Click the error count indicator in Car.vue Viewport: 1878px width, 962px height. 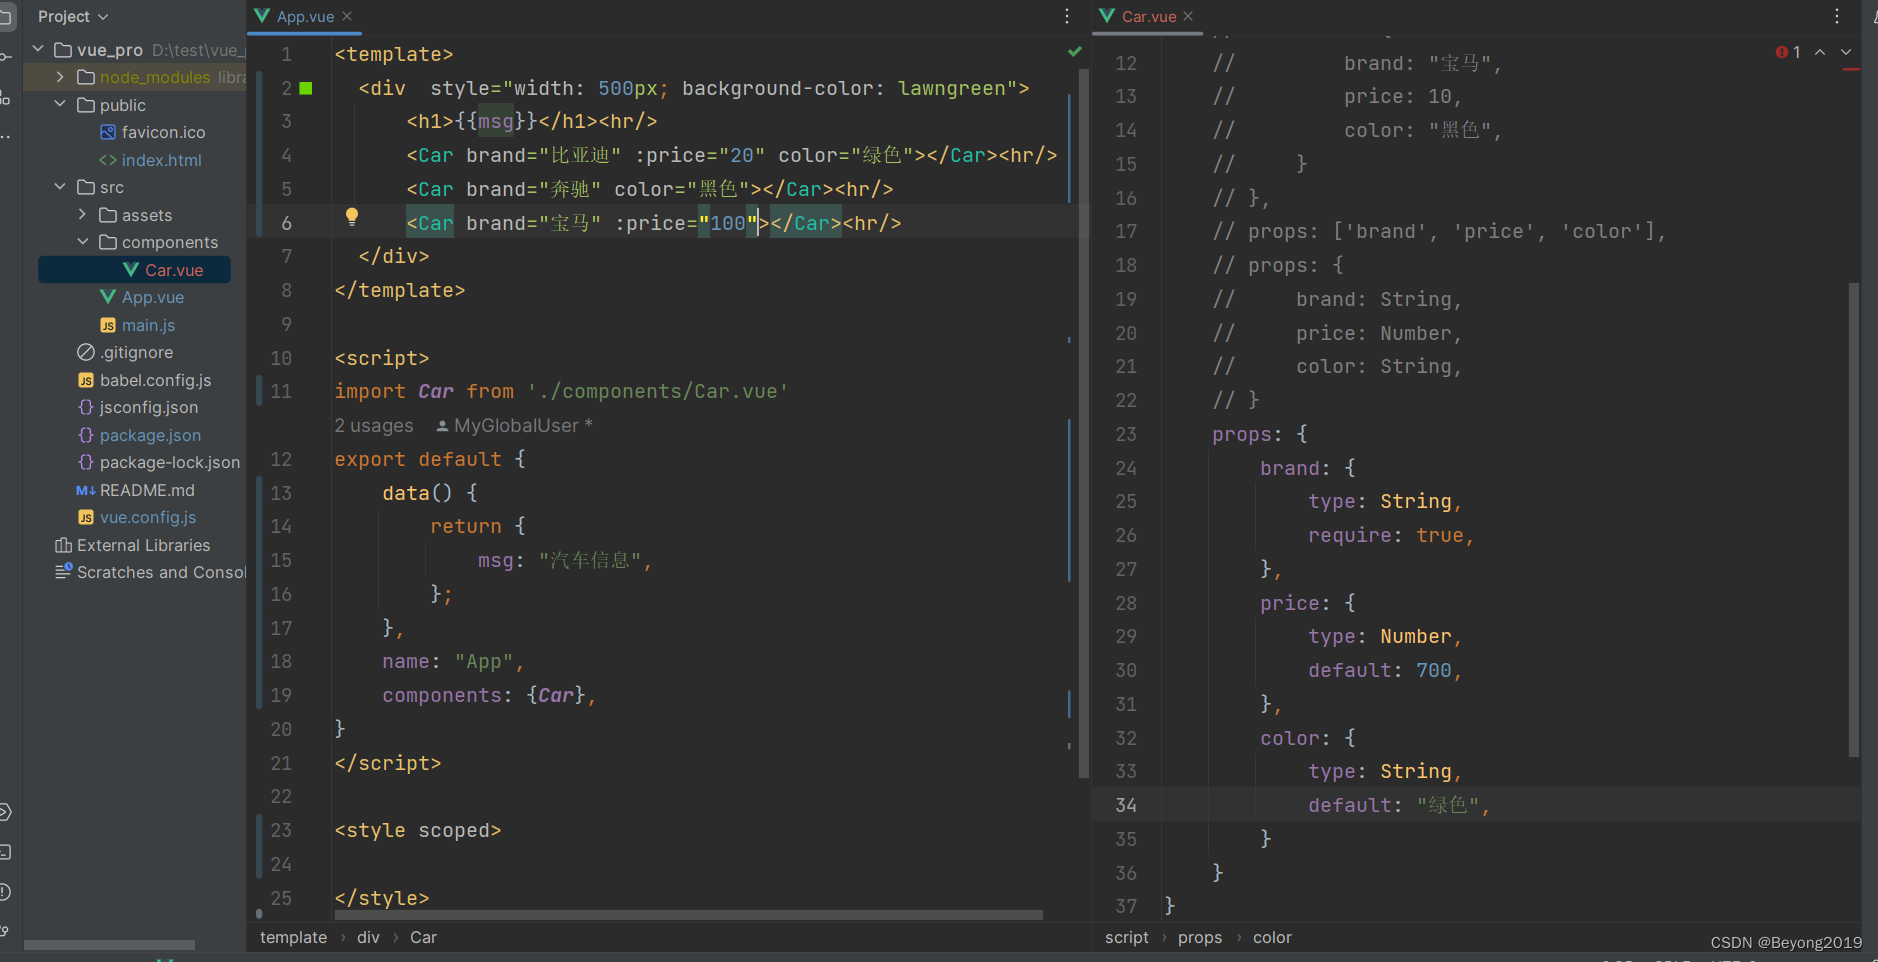(x=1788, y=52)
